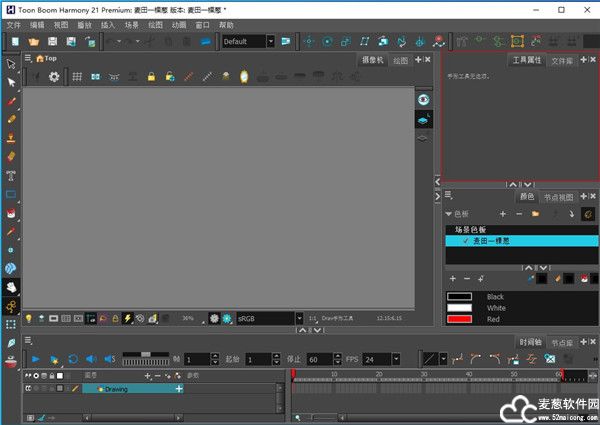Select the Brush tool in left toolbar
Screen dimensions: 600x425
coord(11,101)
